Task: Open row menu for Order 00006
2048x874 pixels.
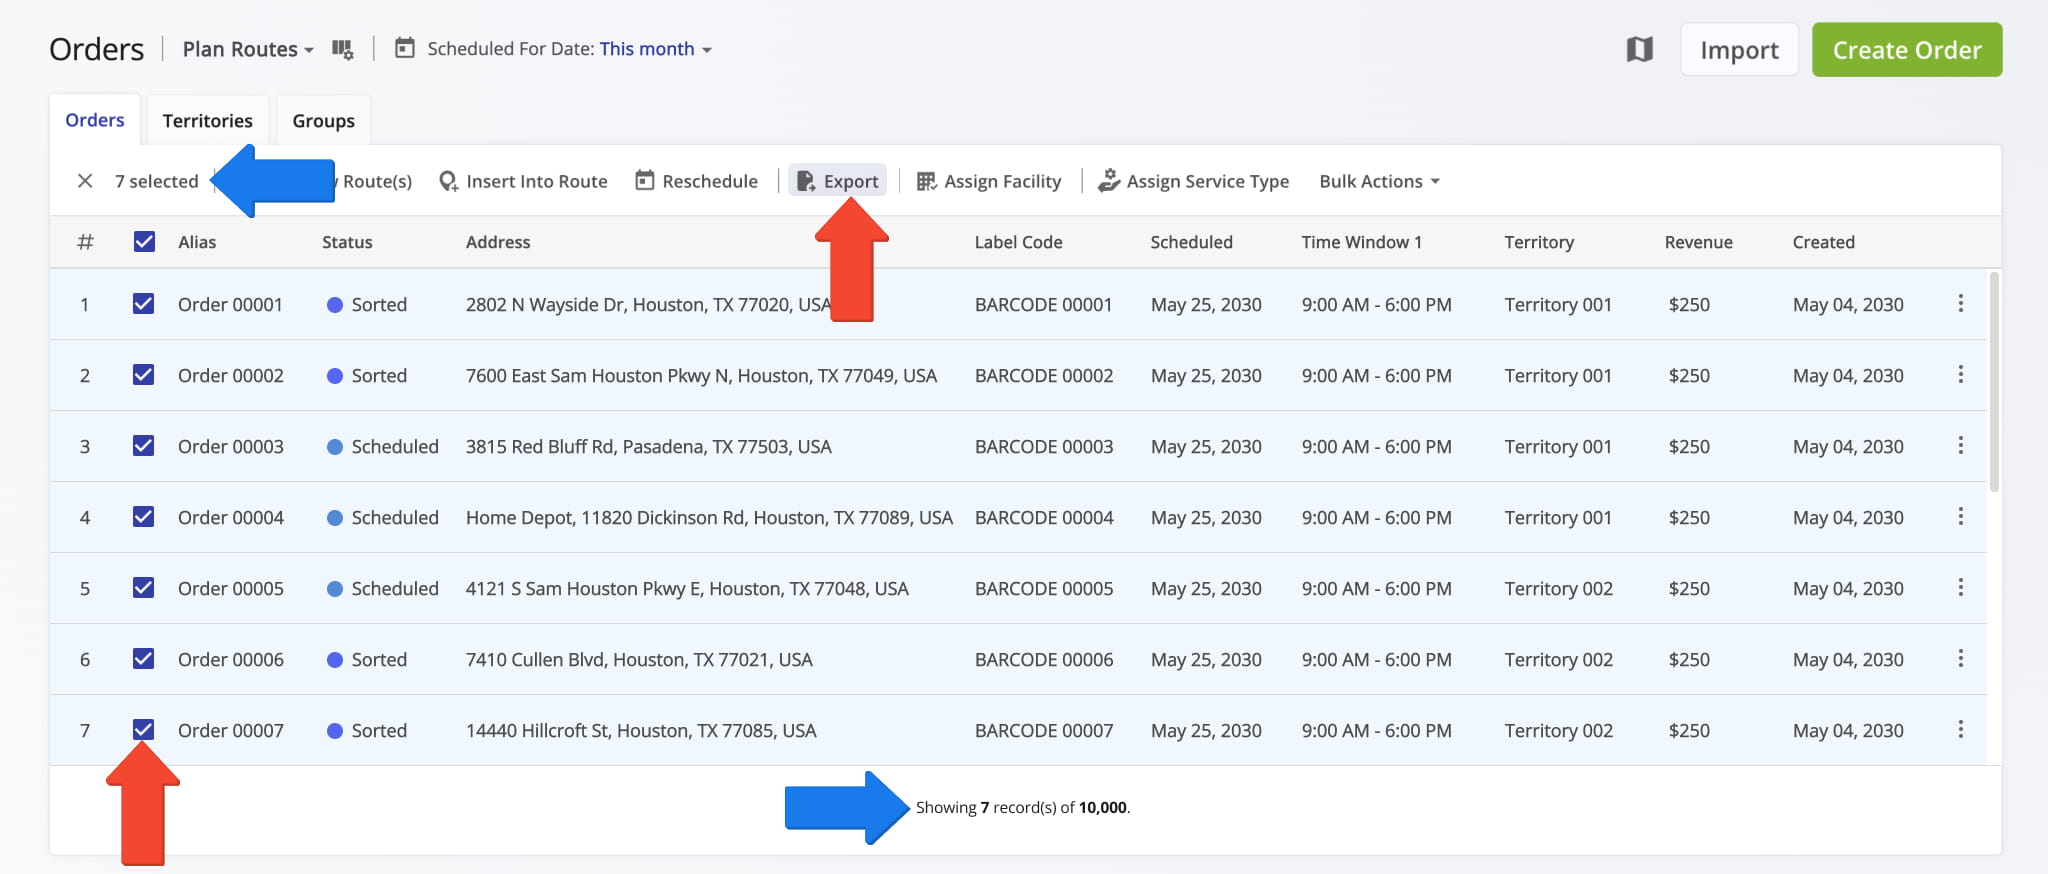Action: click(1960, 658)
